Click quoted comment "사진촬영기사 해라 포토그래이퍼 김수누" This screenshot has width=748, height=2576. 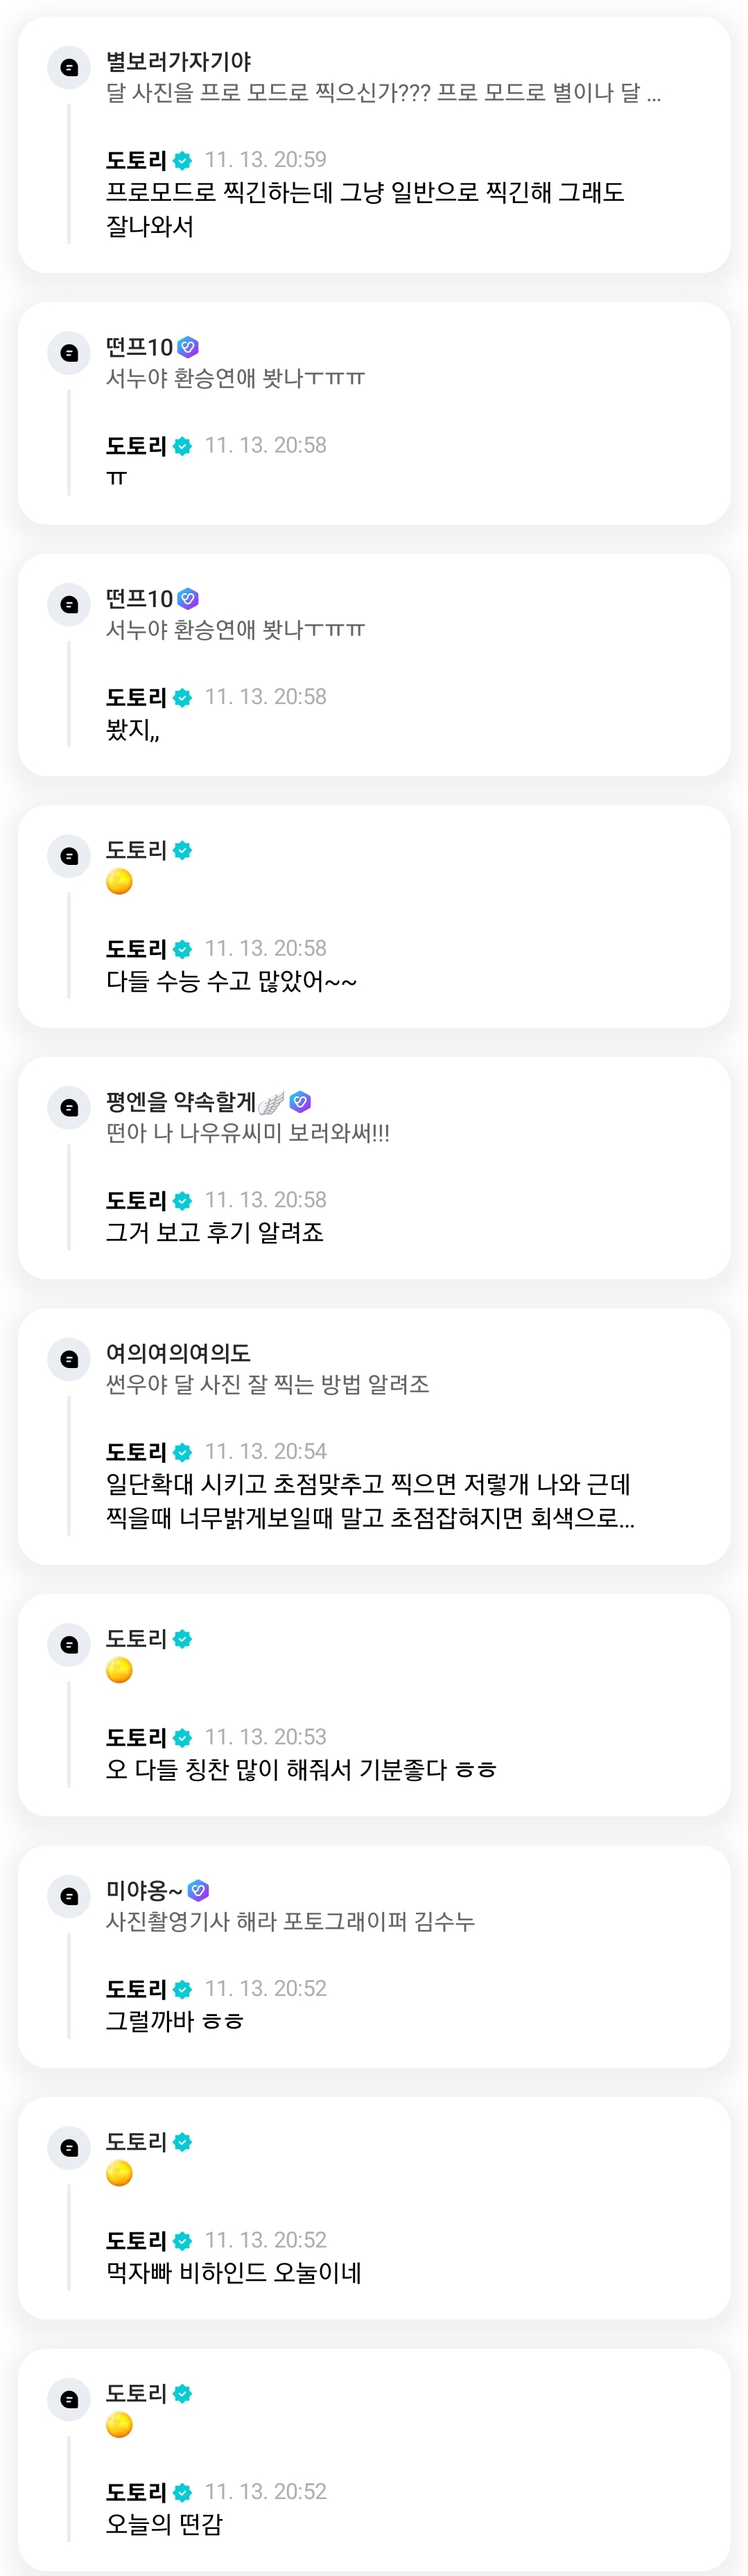pos(290,1921)
